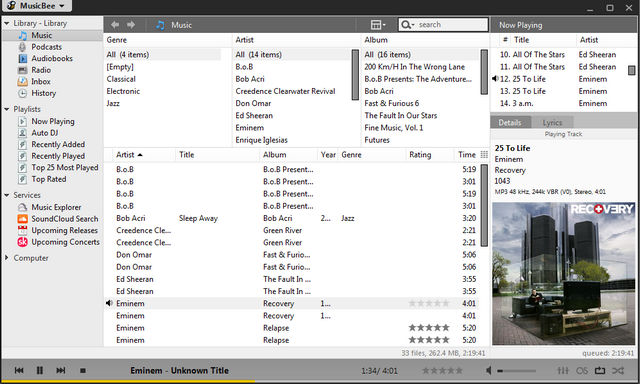Toggle repeat mode

point(600,371)
